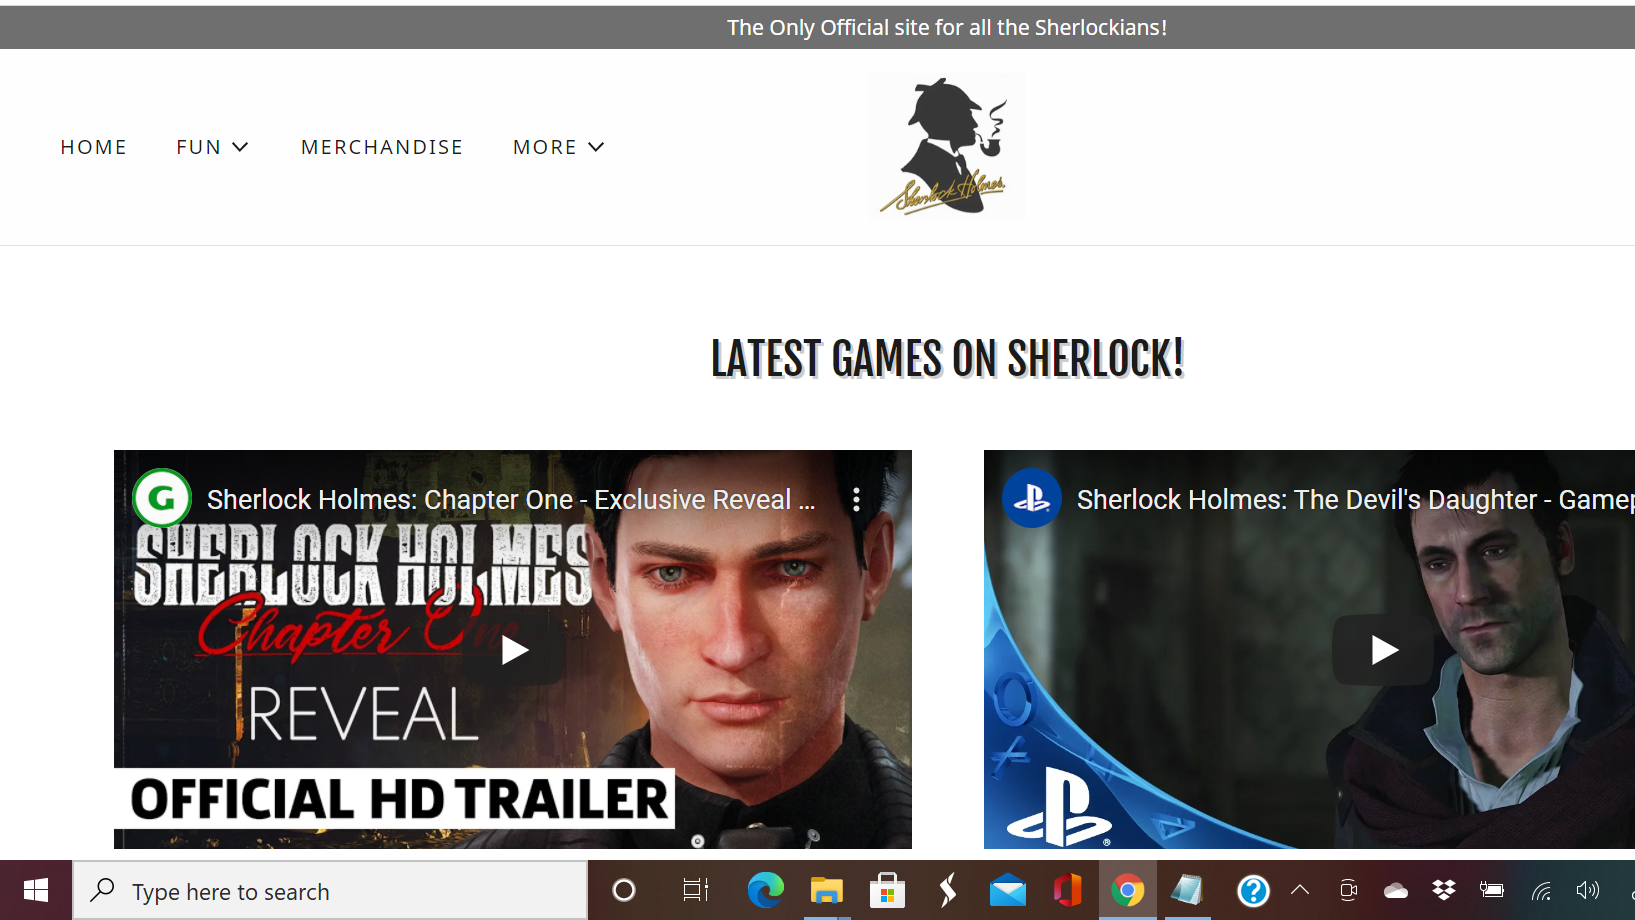Show hidden system tray icons

coord(1300,890)
